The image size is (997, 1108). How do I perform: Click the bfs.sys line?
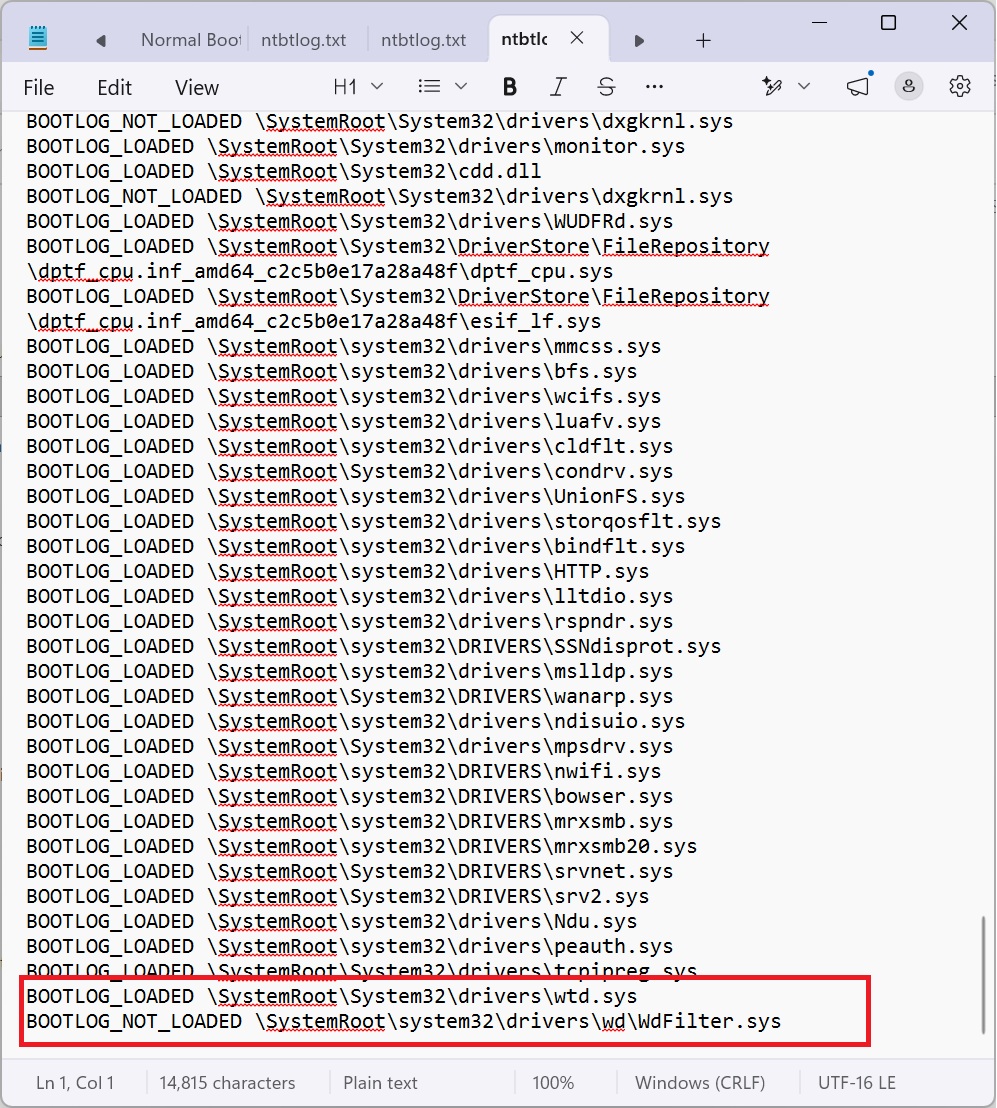(x=331, y=371)
